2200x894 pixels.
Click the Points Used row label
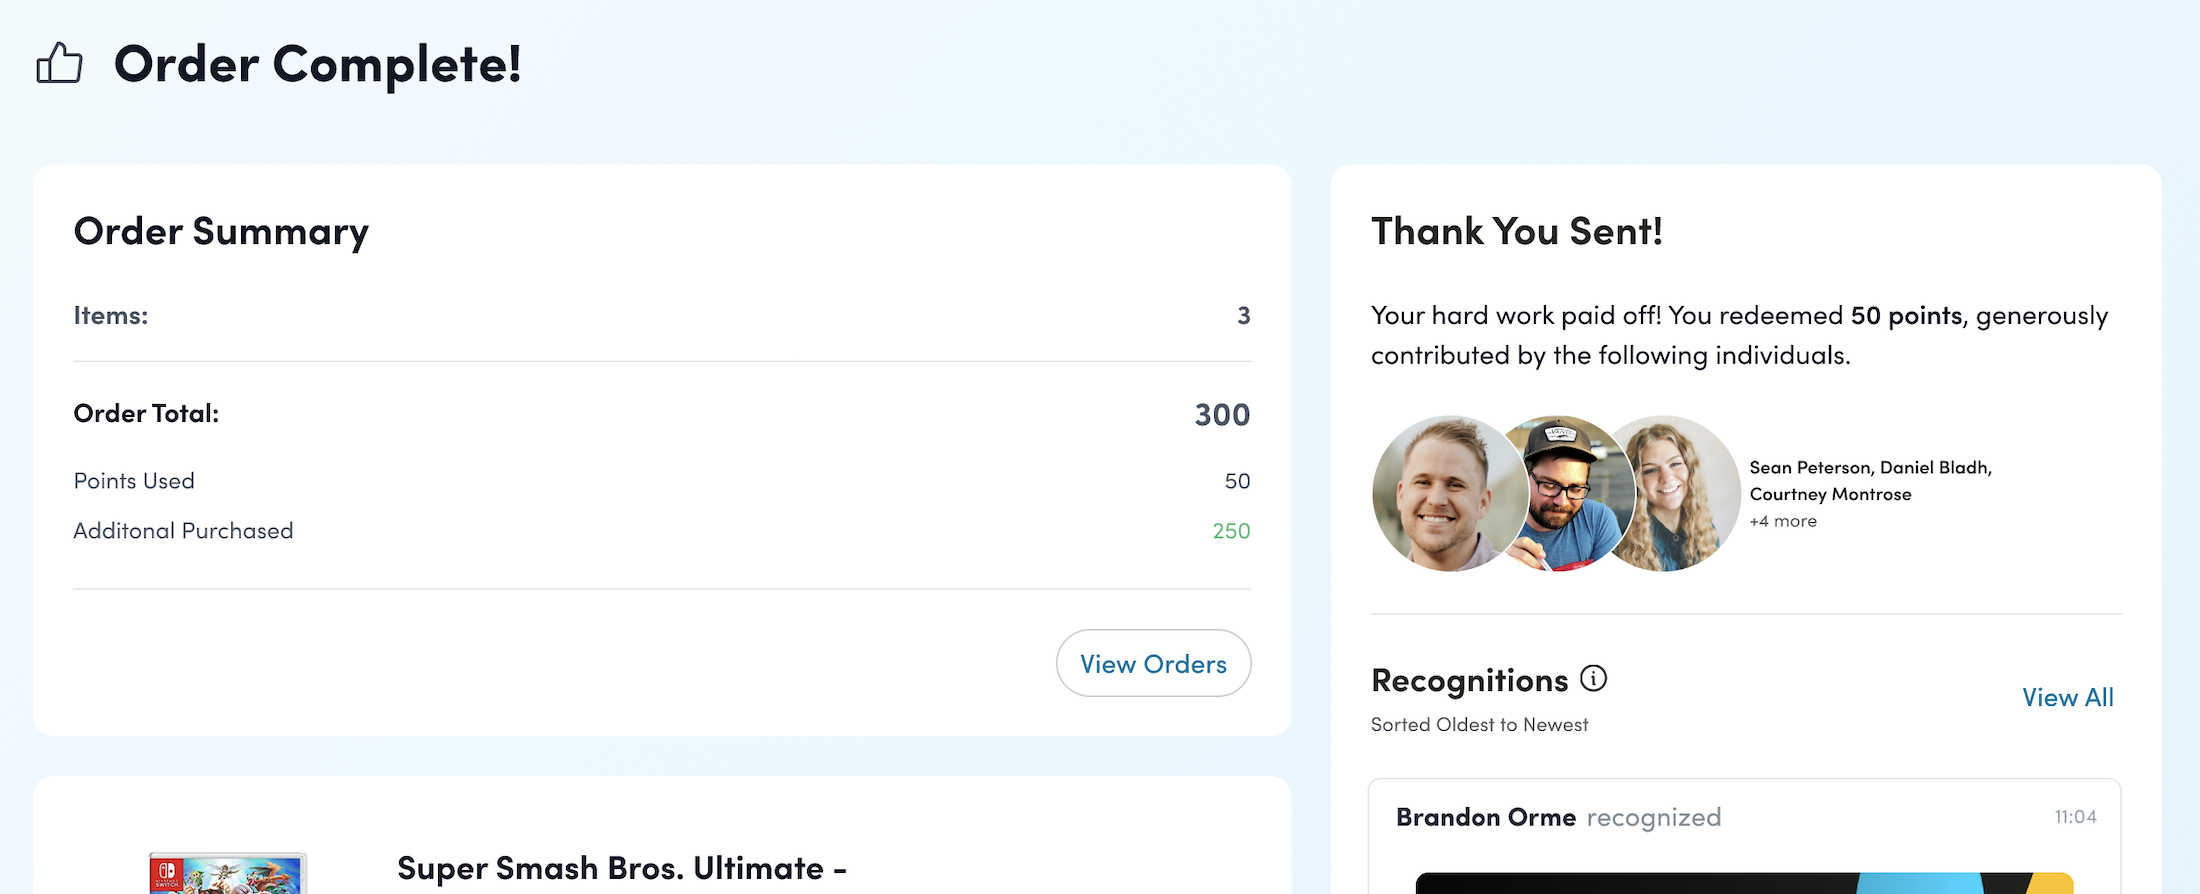(134, 481)
